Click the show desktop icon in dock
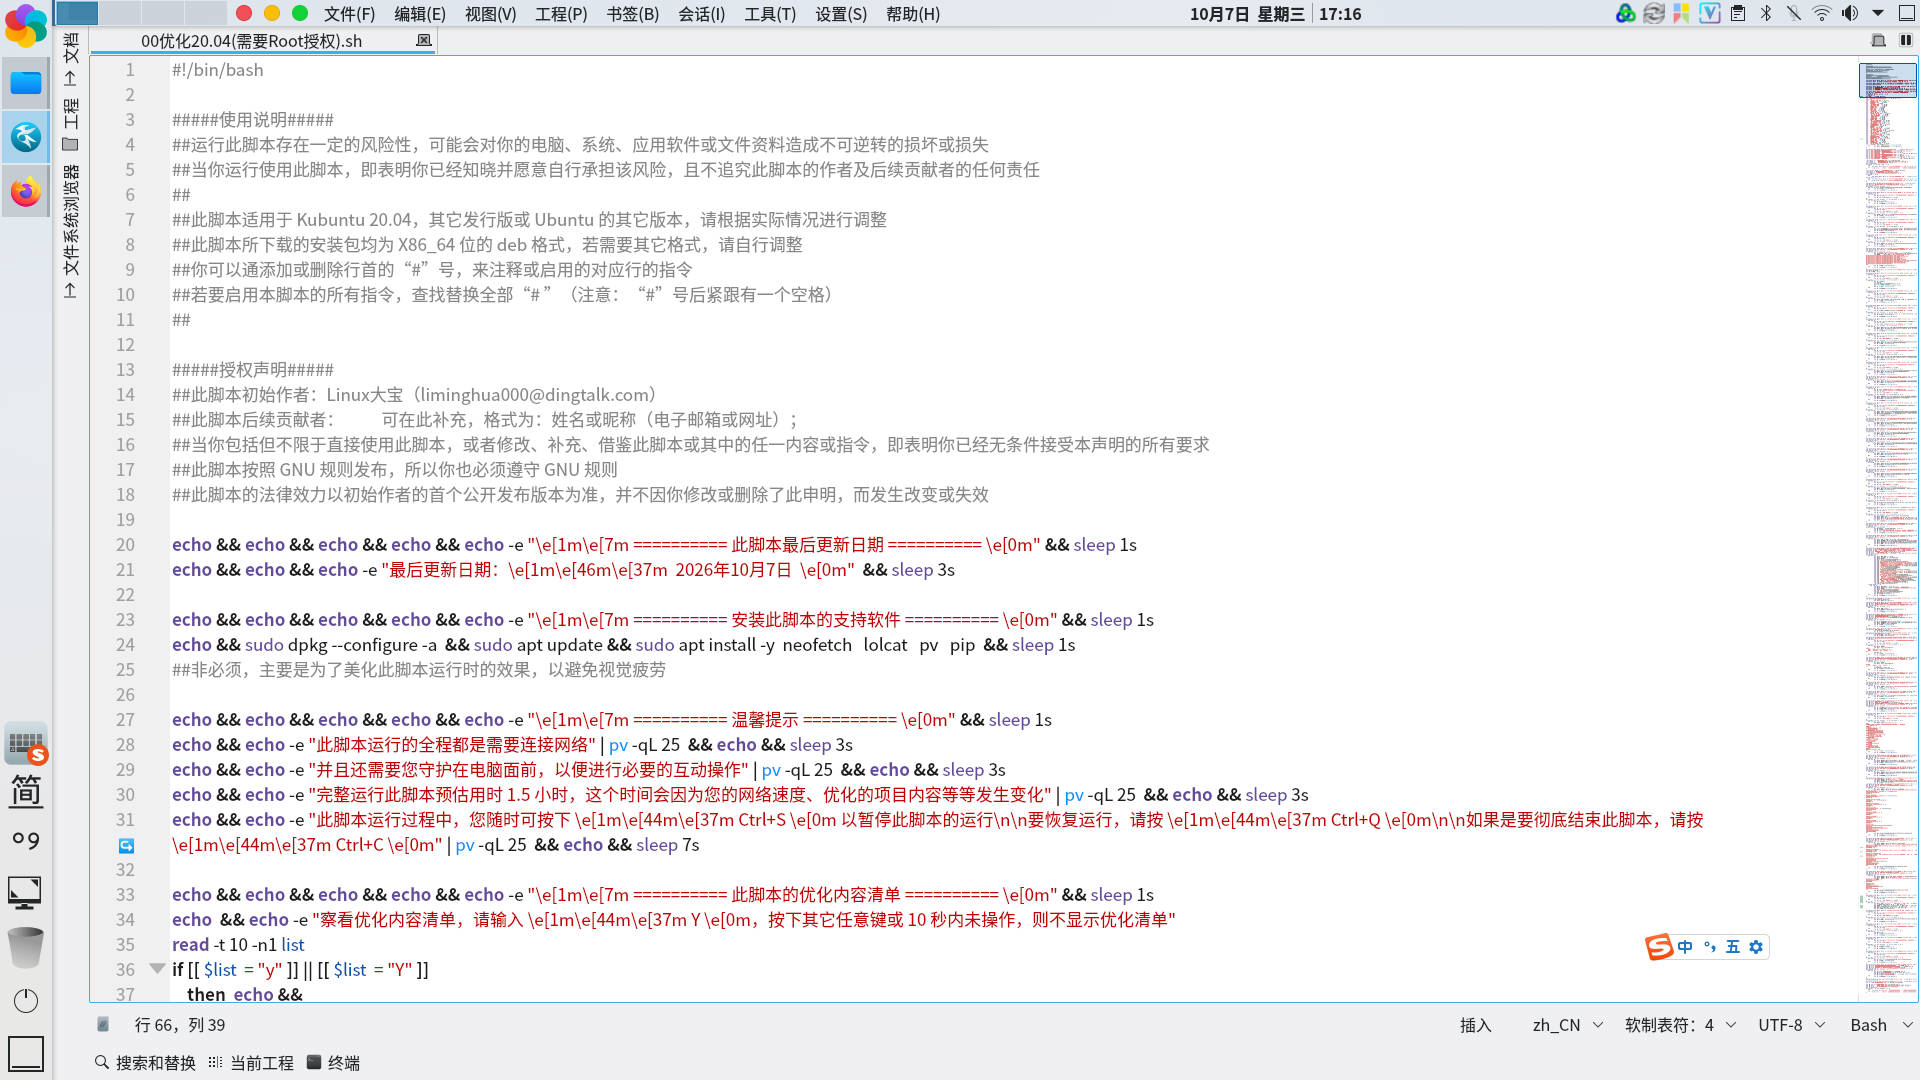Screen dimensions: 1920x1080 26,1053
